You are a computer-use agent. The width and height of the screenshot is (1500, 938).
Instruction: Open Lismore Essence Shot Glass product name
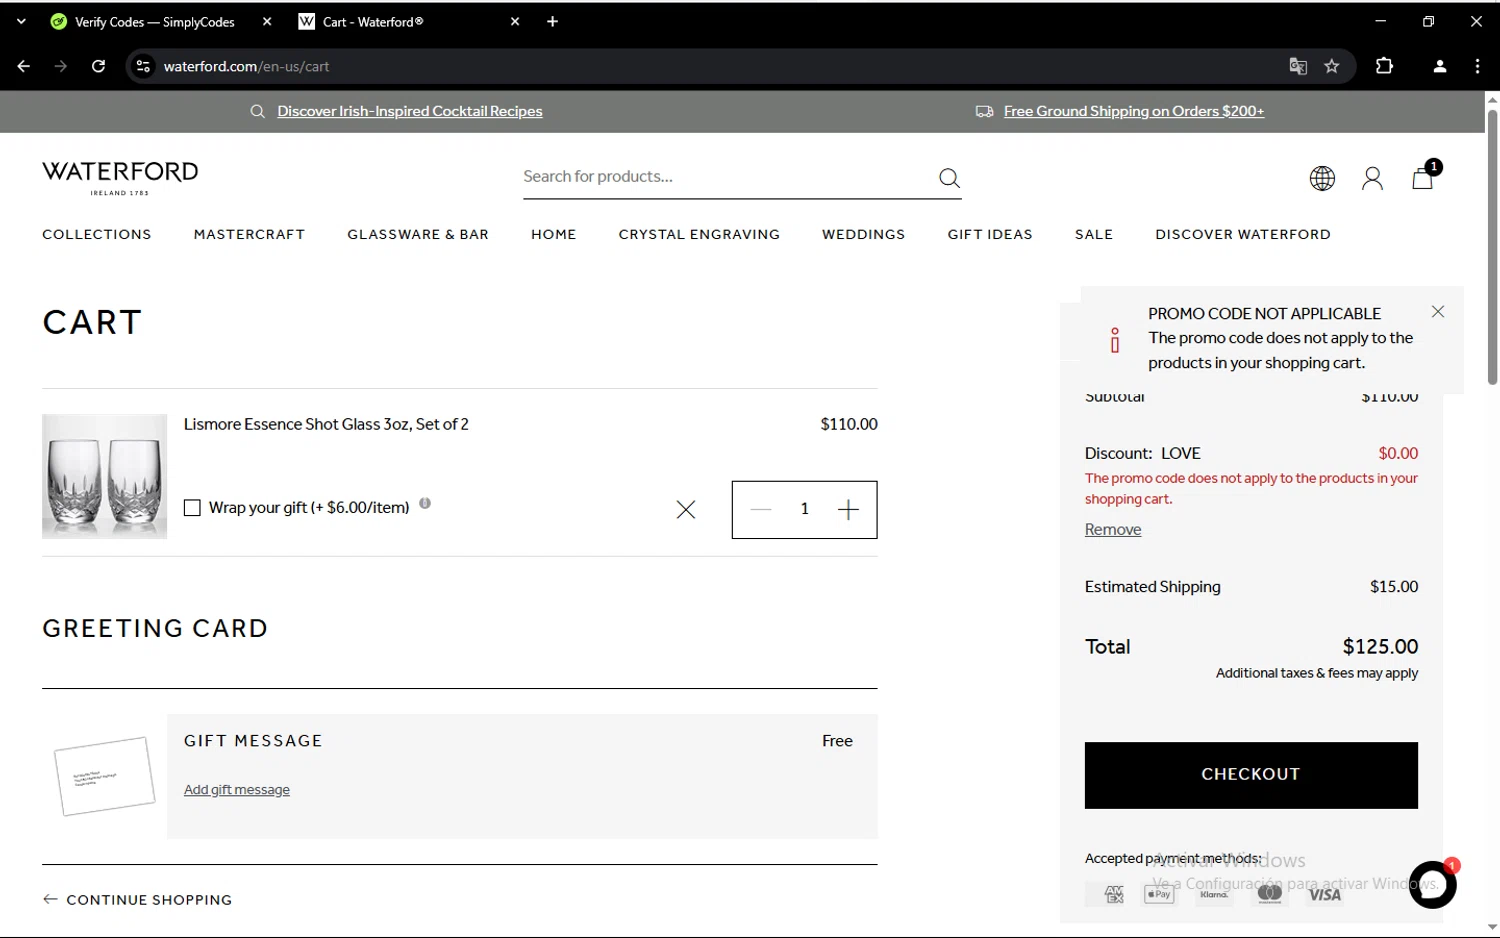(x=326, y=424)
